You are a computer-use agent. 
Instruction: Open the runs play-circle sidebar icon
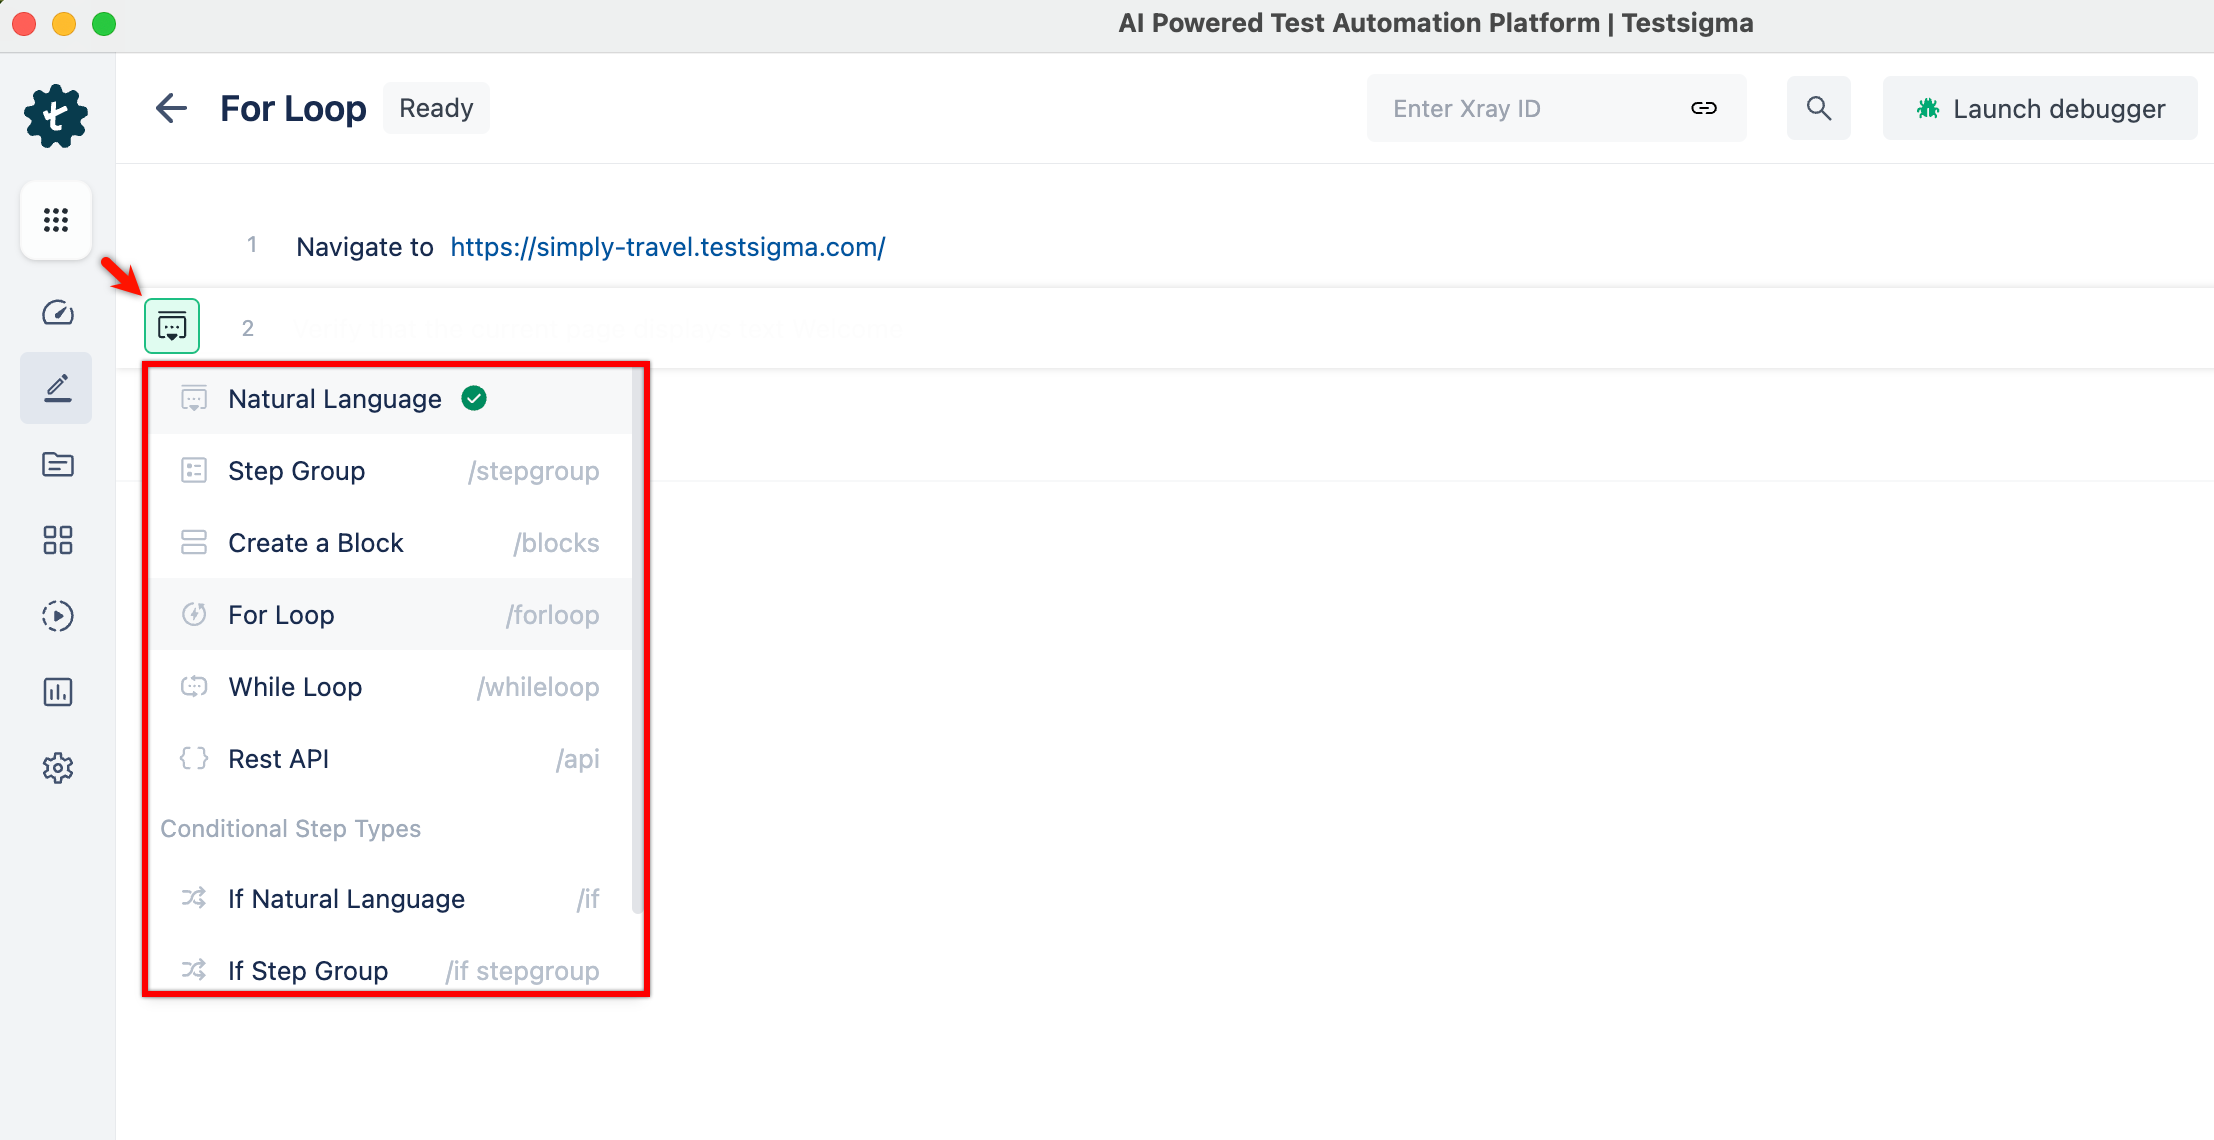click(57, 616)
